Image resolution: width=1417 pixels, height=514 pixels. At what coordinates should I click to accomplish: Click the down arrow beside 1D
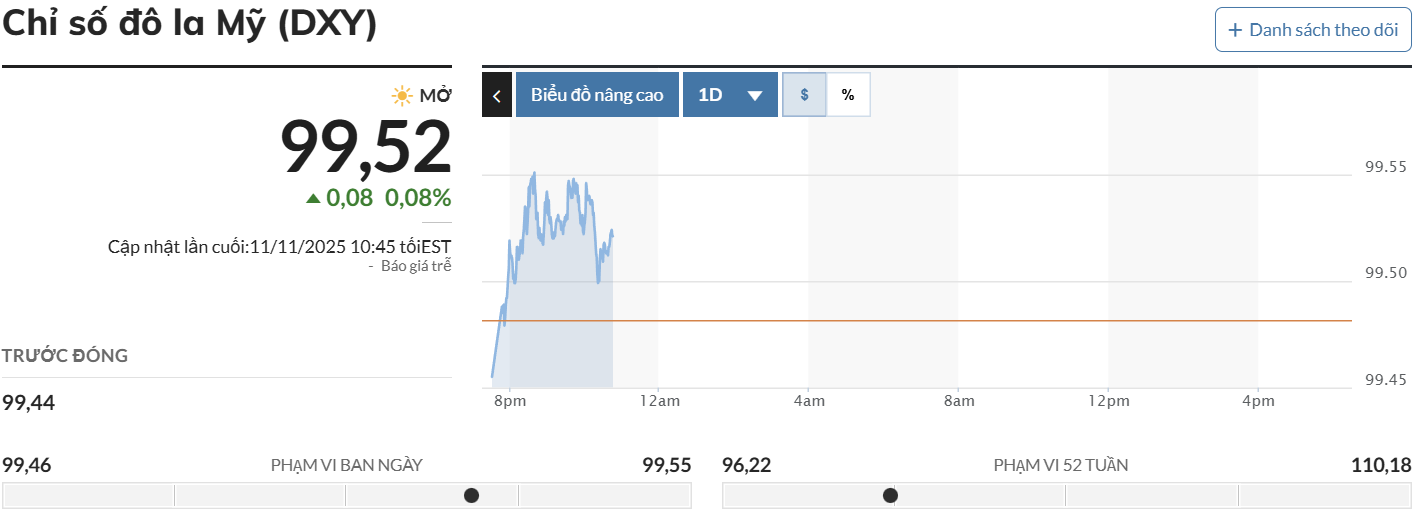coord(755,96)
